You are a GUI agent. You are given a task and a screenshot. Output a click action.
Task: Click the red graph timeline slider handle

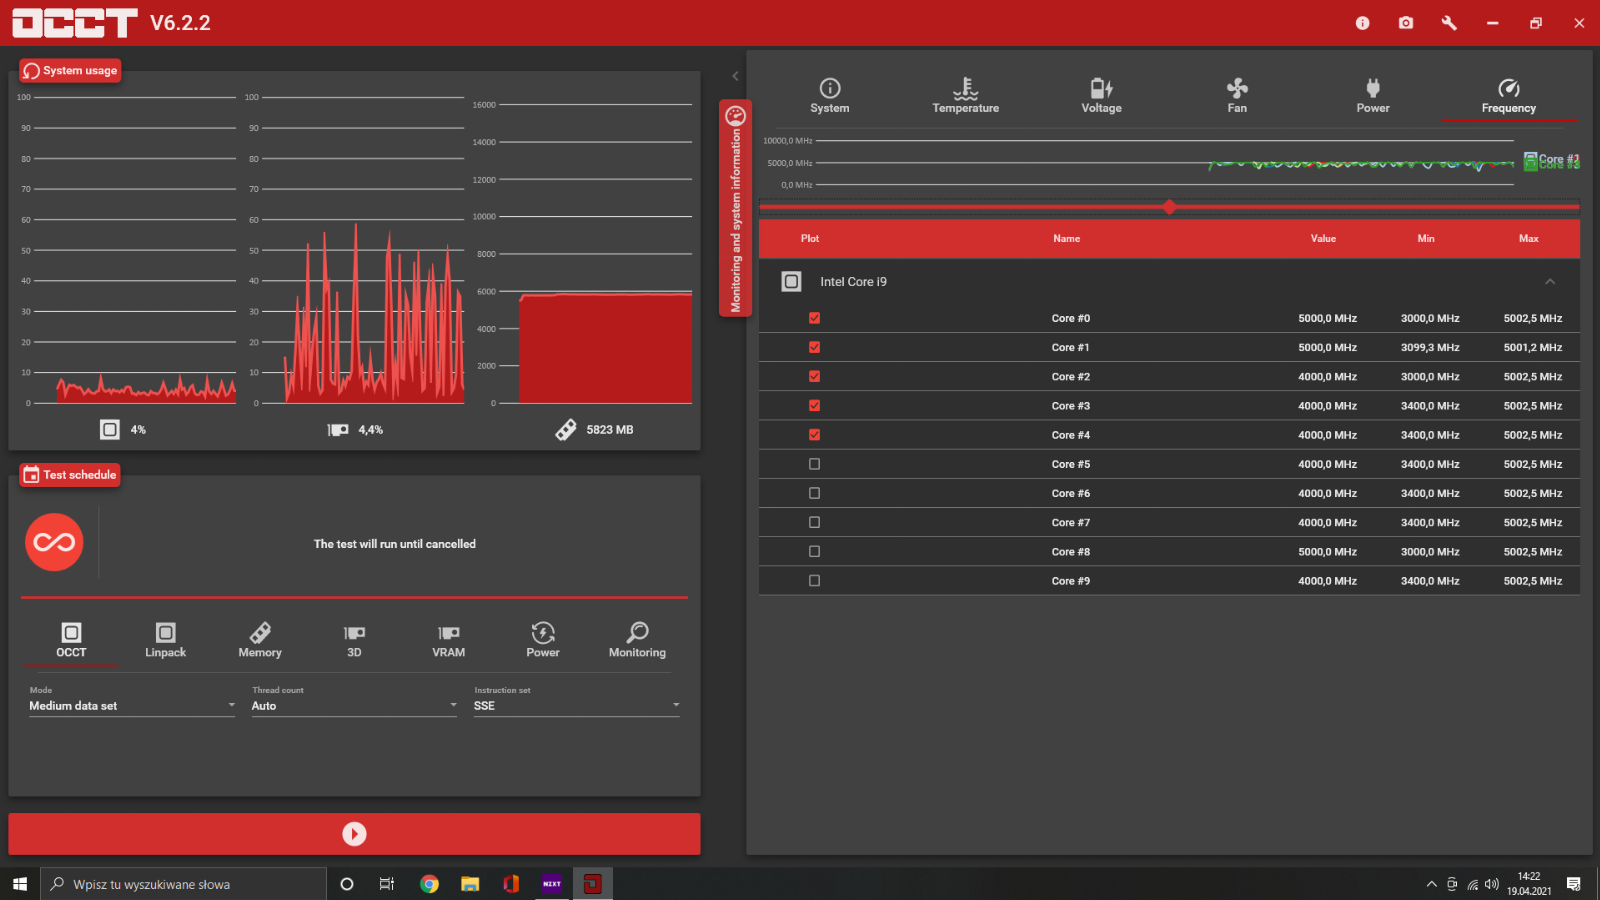click(x=1169, y=207)
